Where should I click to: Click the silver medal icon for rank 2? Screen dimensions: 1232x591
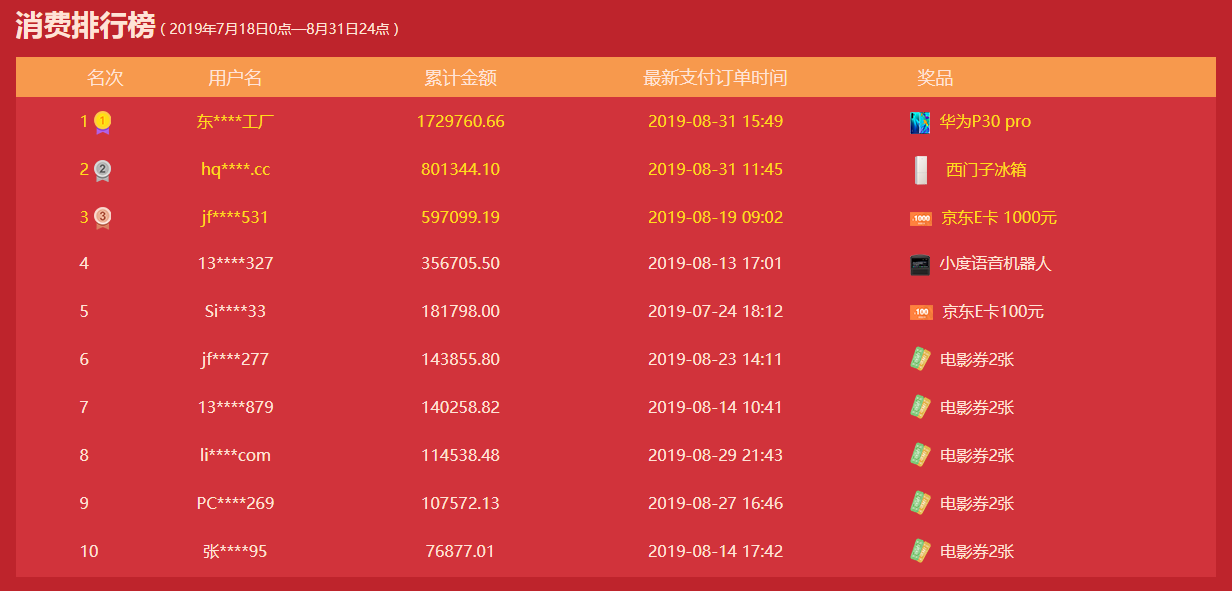(102, 171)
